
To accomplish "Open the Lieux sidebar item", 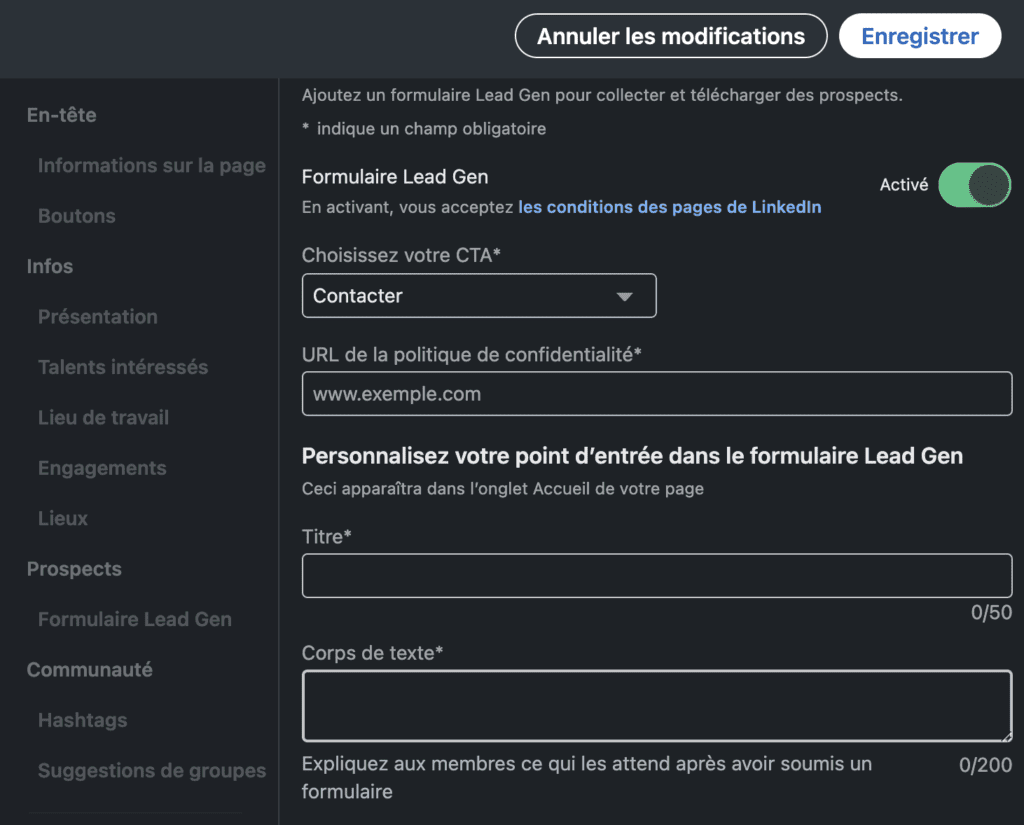I will [62, 519].
